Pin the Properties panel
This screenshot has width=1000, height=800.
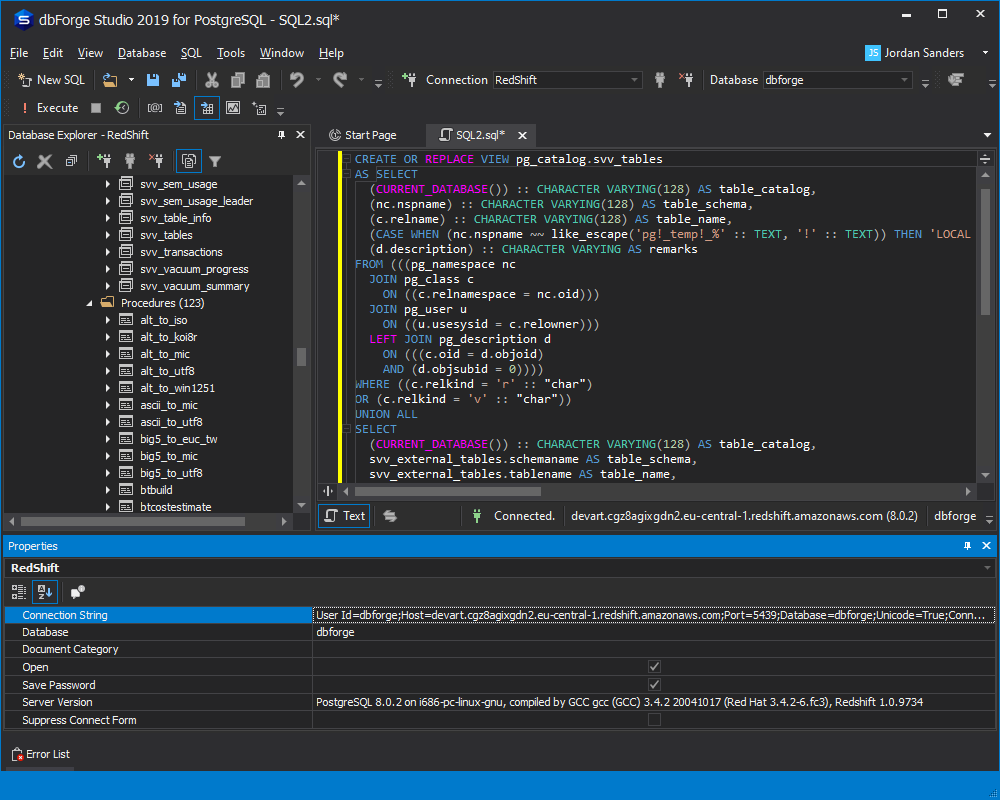(967, 546)
